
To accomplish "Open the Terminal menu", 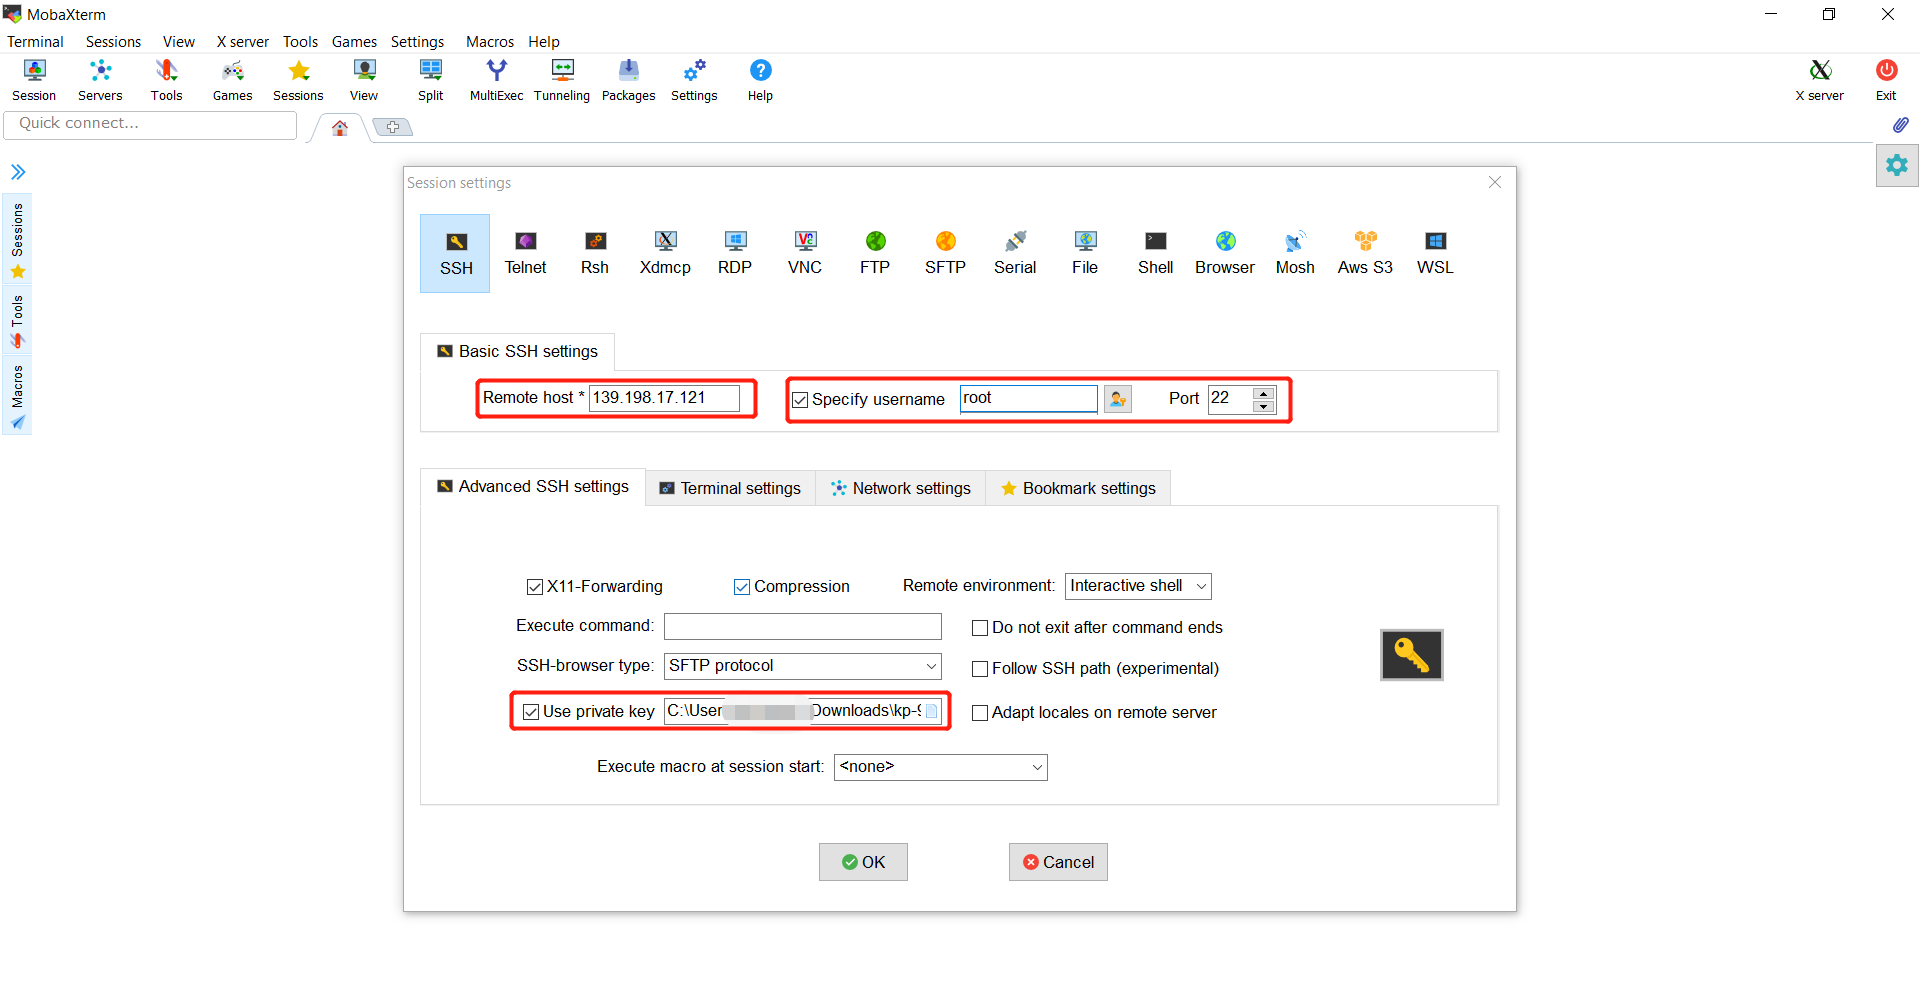I will point(35,42).
